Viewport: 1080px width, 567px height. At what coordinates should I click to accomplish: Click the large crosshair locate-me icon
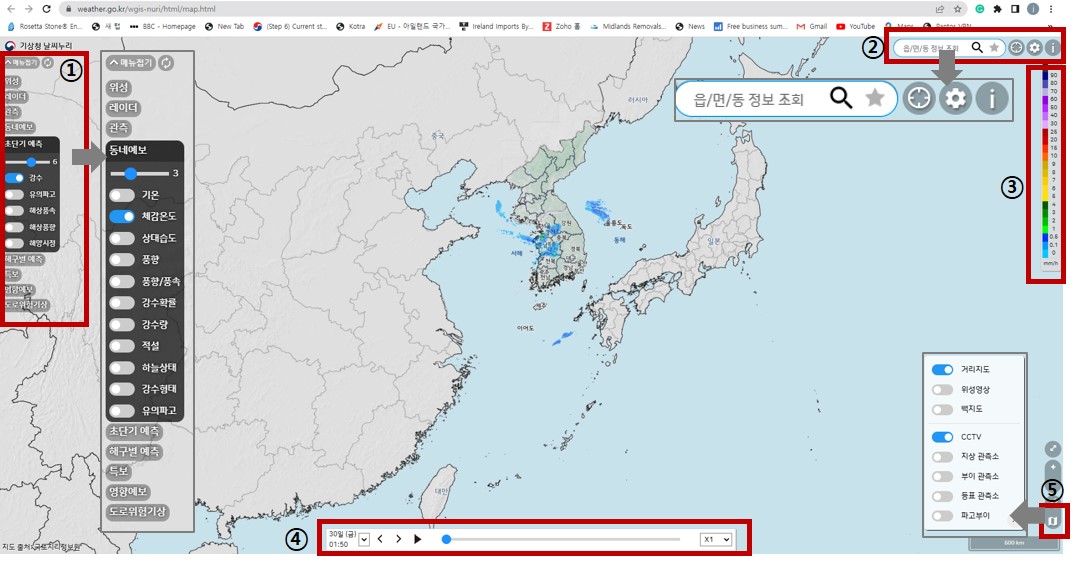point(919,99)
